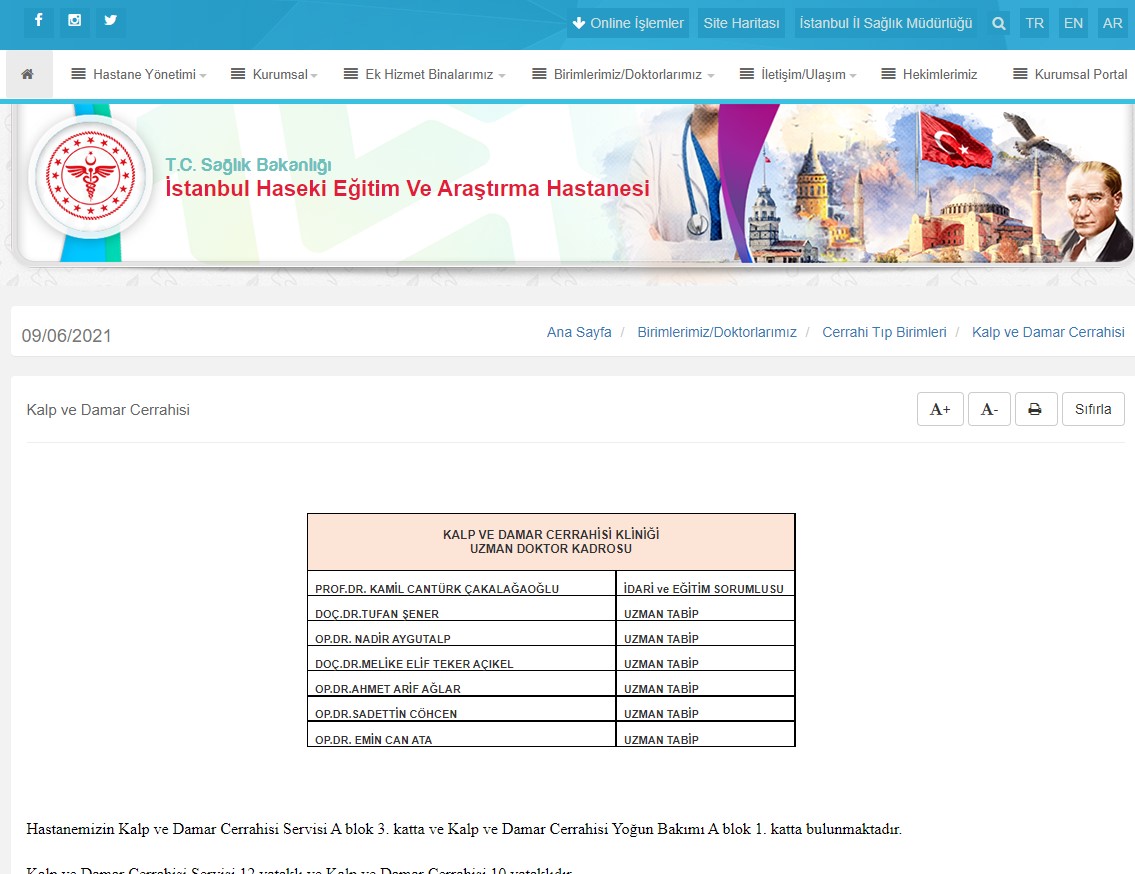The height and width of the screenshot is (874, 1135).
Task: Click the print page icon
Action: click(x=1035, y=409)
